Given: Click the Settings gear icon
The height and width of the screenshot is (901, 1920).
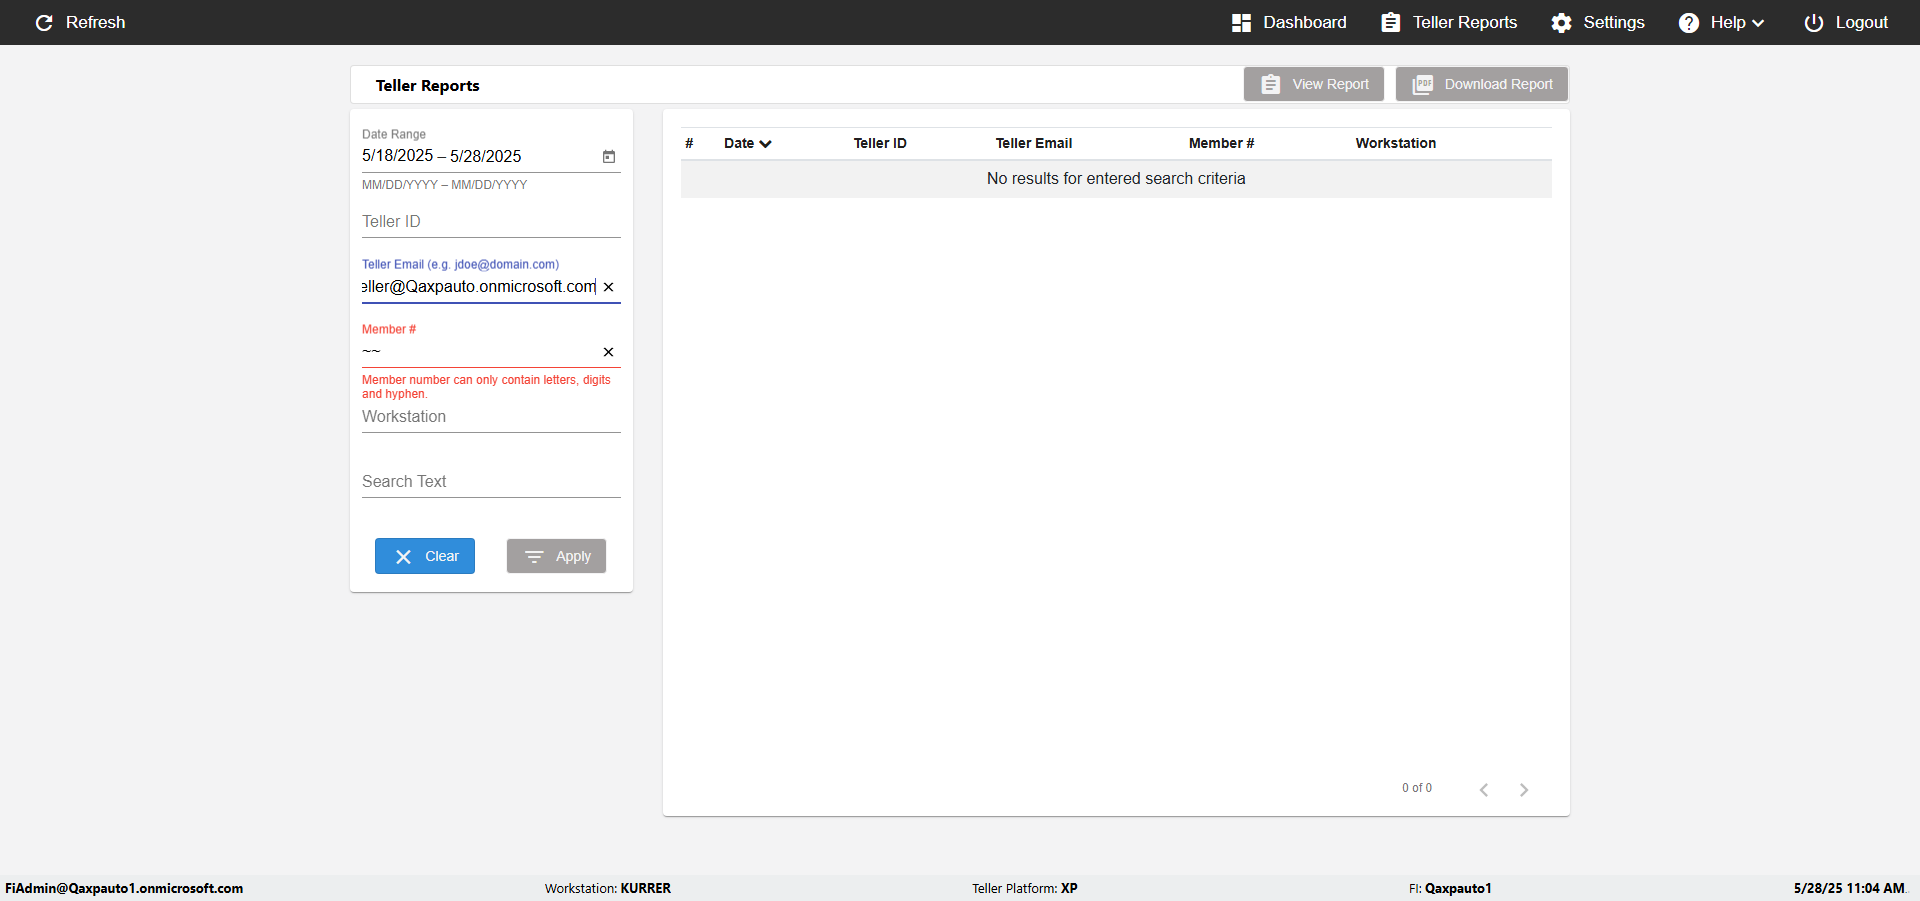Looking at the screenshot, I should [x=1562, y=22].
